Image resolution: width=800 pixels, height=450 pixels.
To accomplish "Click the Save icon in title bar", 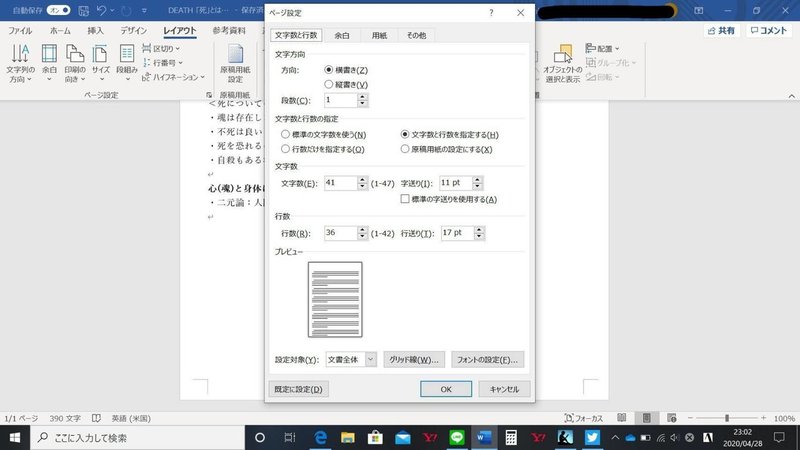I will click(84, 10).
